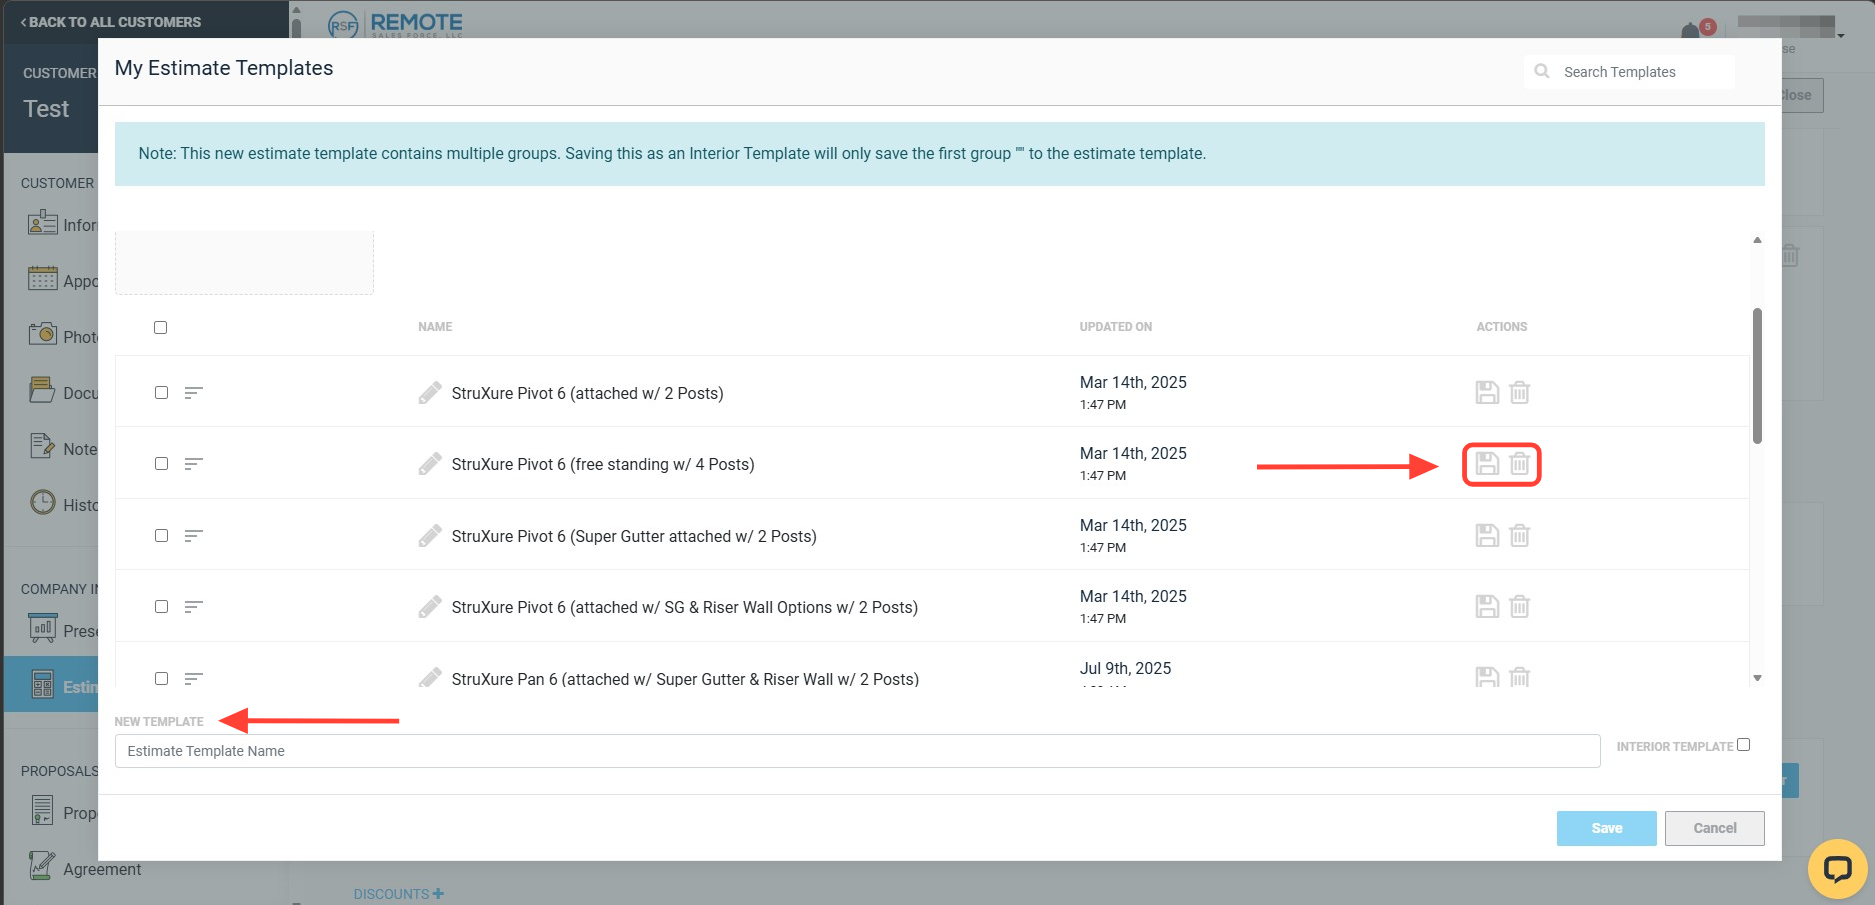Click save icon for StruXure Pivot 6 (attached w/ 2 Posts)

click(1487, 393)
